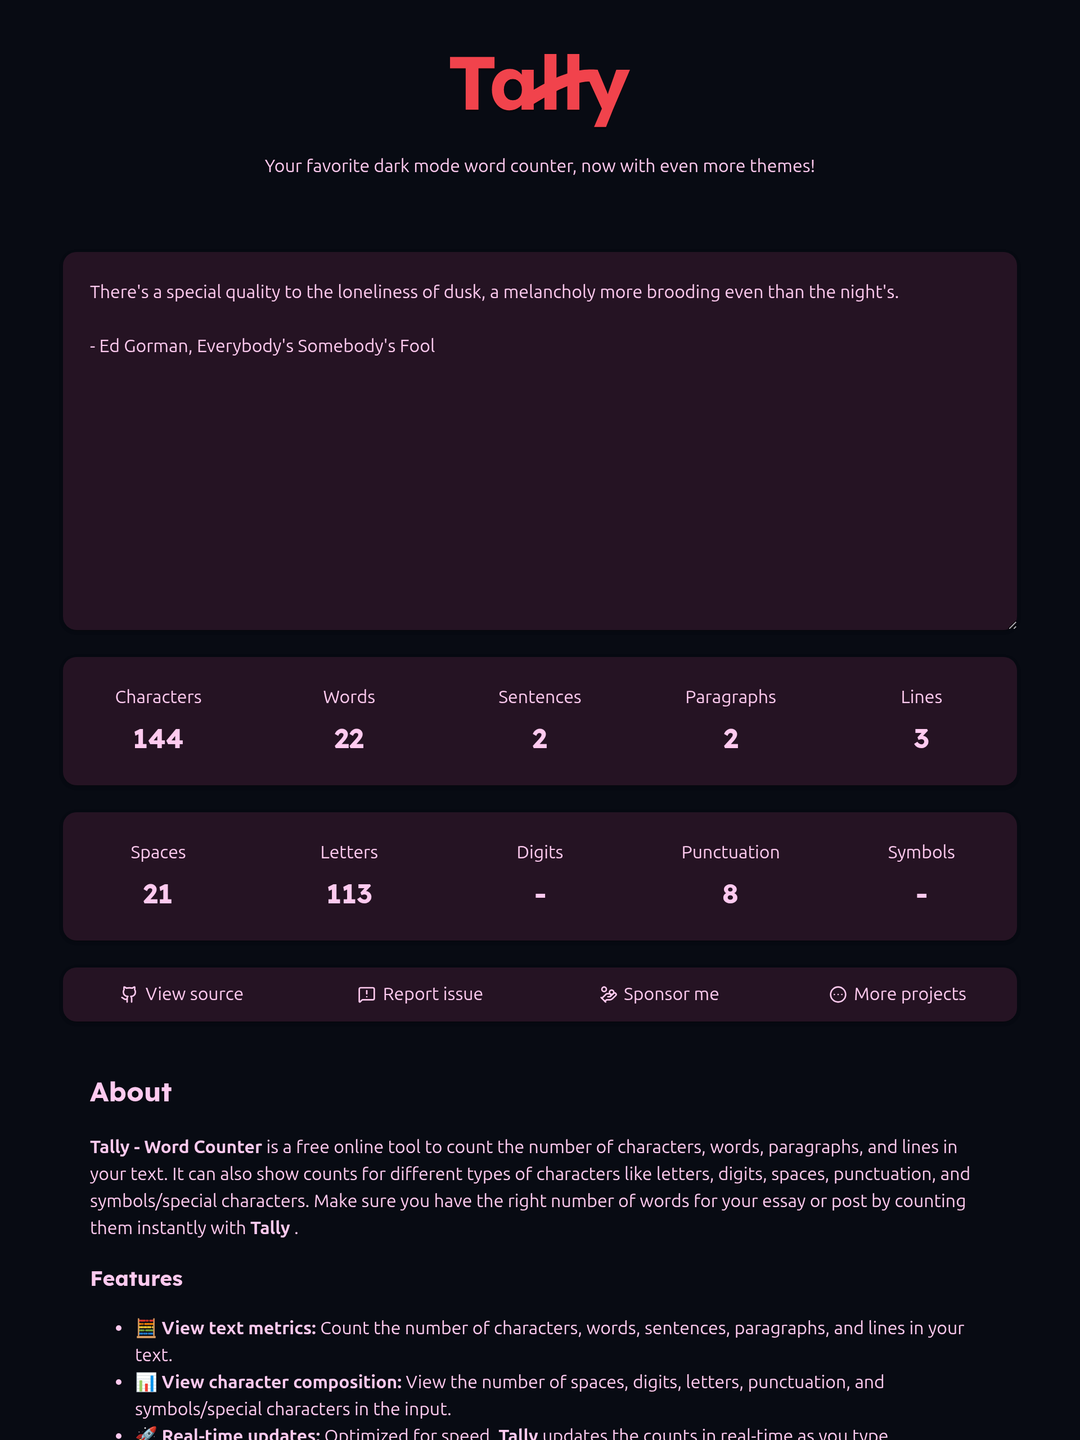The width and height of the screenshot is (1080, 1440).
Task: Select the Characters count of 144
Action: click(x=158, y=739)
